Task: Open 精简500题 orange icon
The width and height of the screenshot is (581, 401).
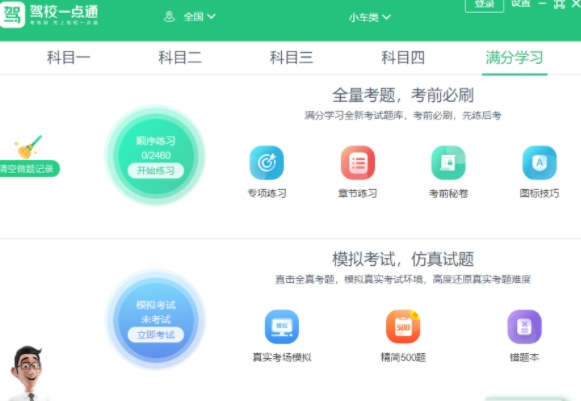Action: pyautogui.click(x=403, y=327)
